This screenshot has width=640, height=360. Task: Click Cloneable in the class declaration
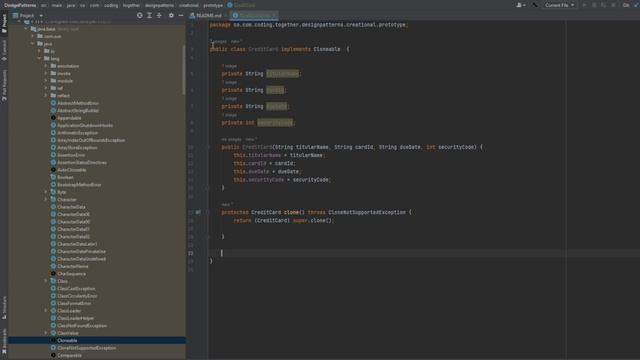click(x=327, y=49)
